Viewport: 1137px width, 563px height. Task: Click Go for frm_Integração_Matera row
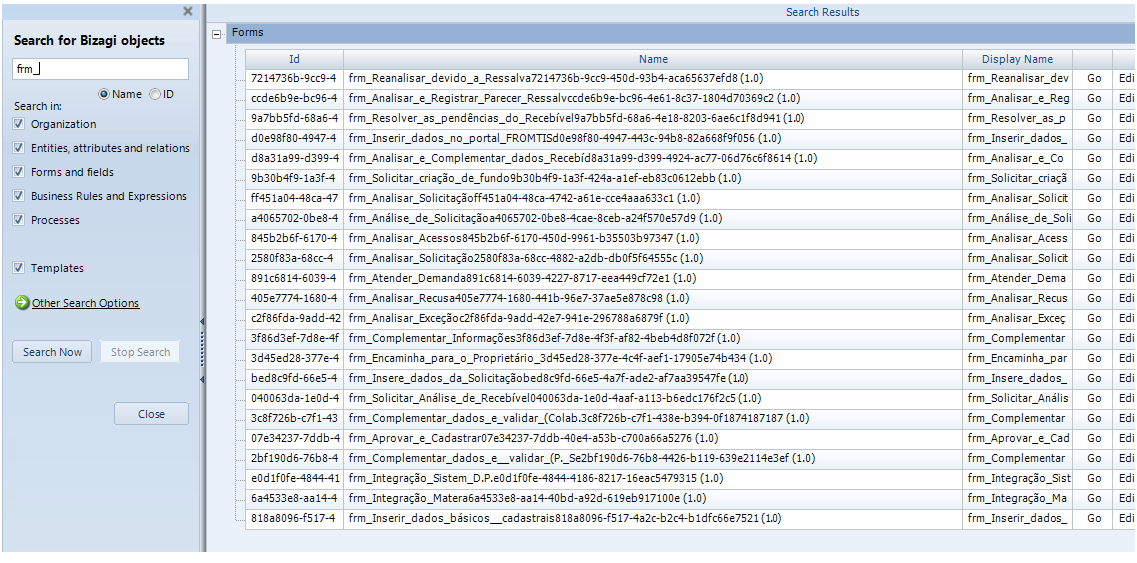(1093, 498)
